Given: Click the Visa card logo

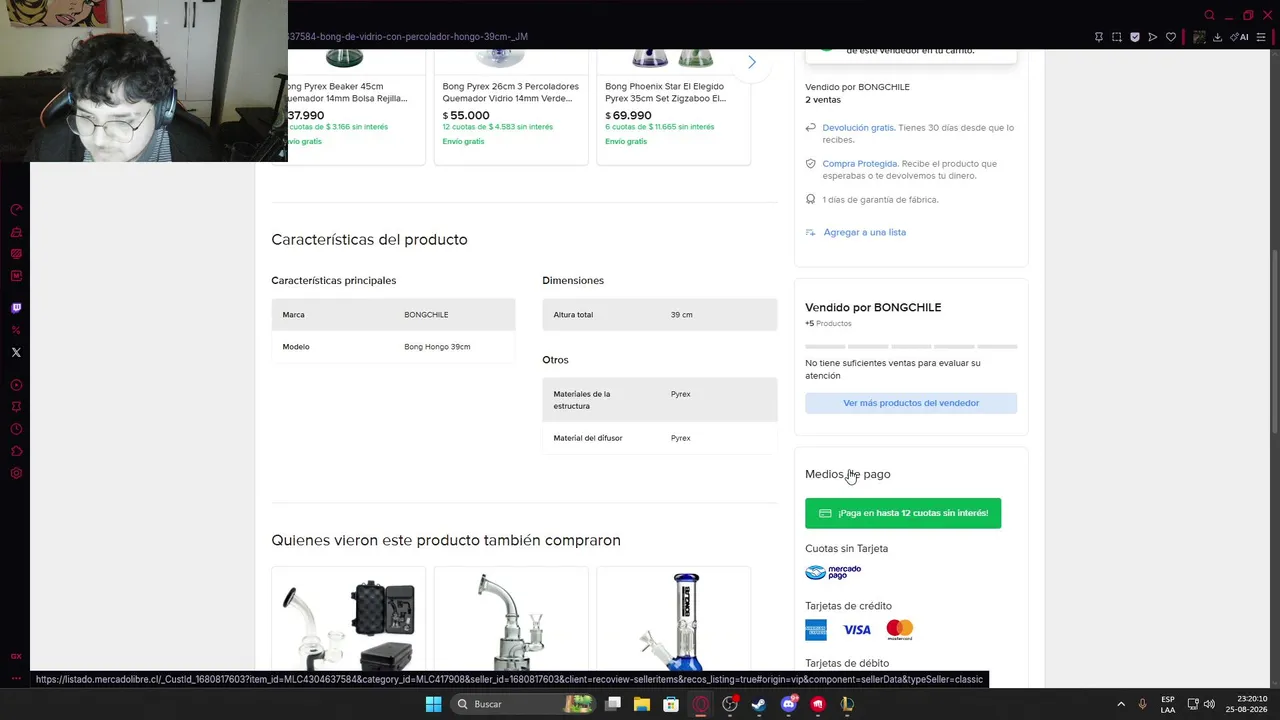Looking at the screenshot, I should click(x=857, y=629).
